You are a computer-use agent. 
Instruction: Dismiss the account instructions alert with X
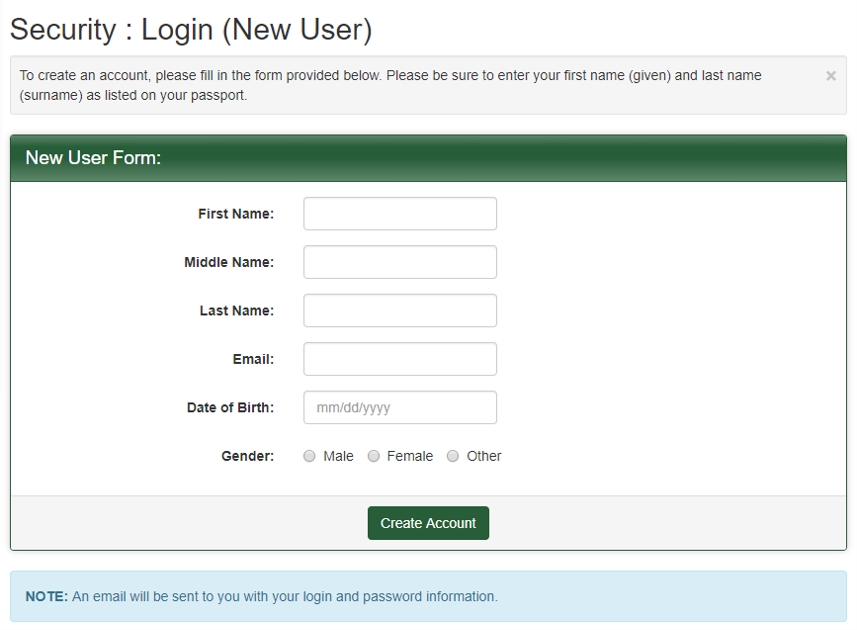click(830, 76)
